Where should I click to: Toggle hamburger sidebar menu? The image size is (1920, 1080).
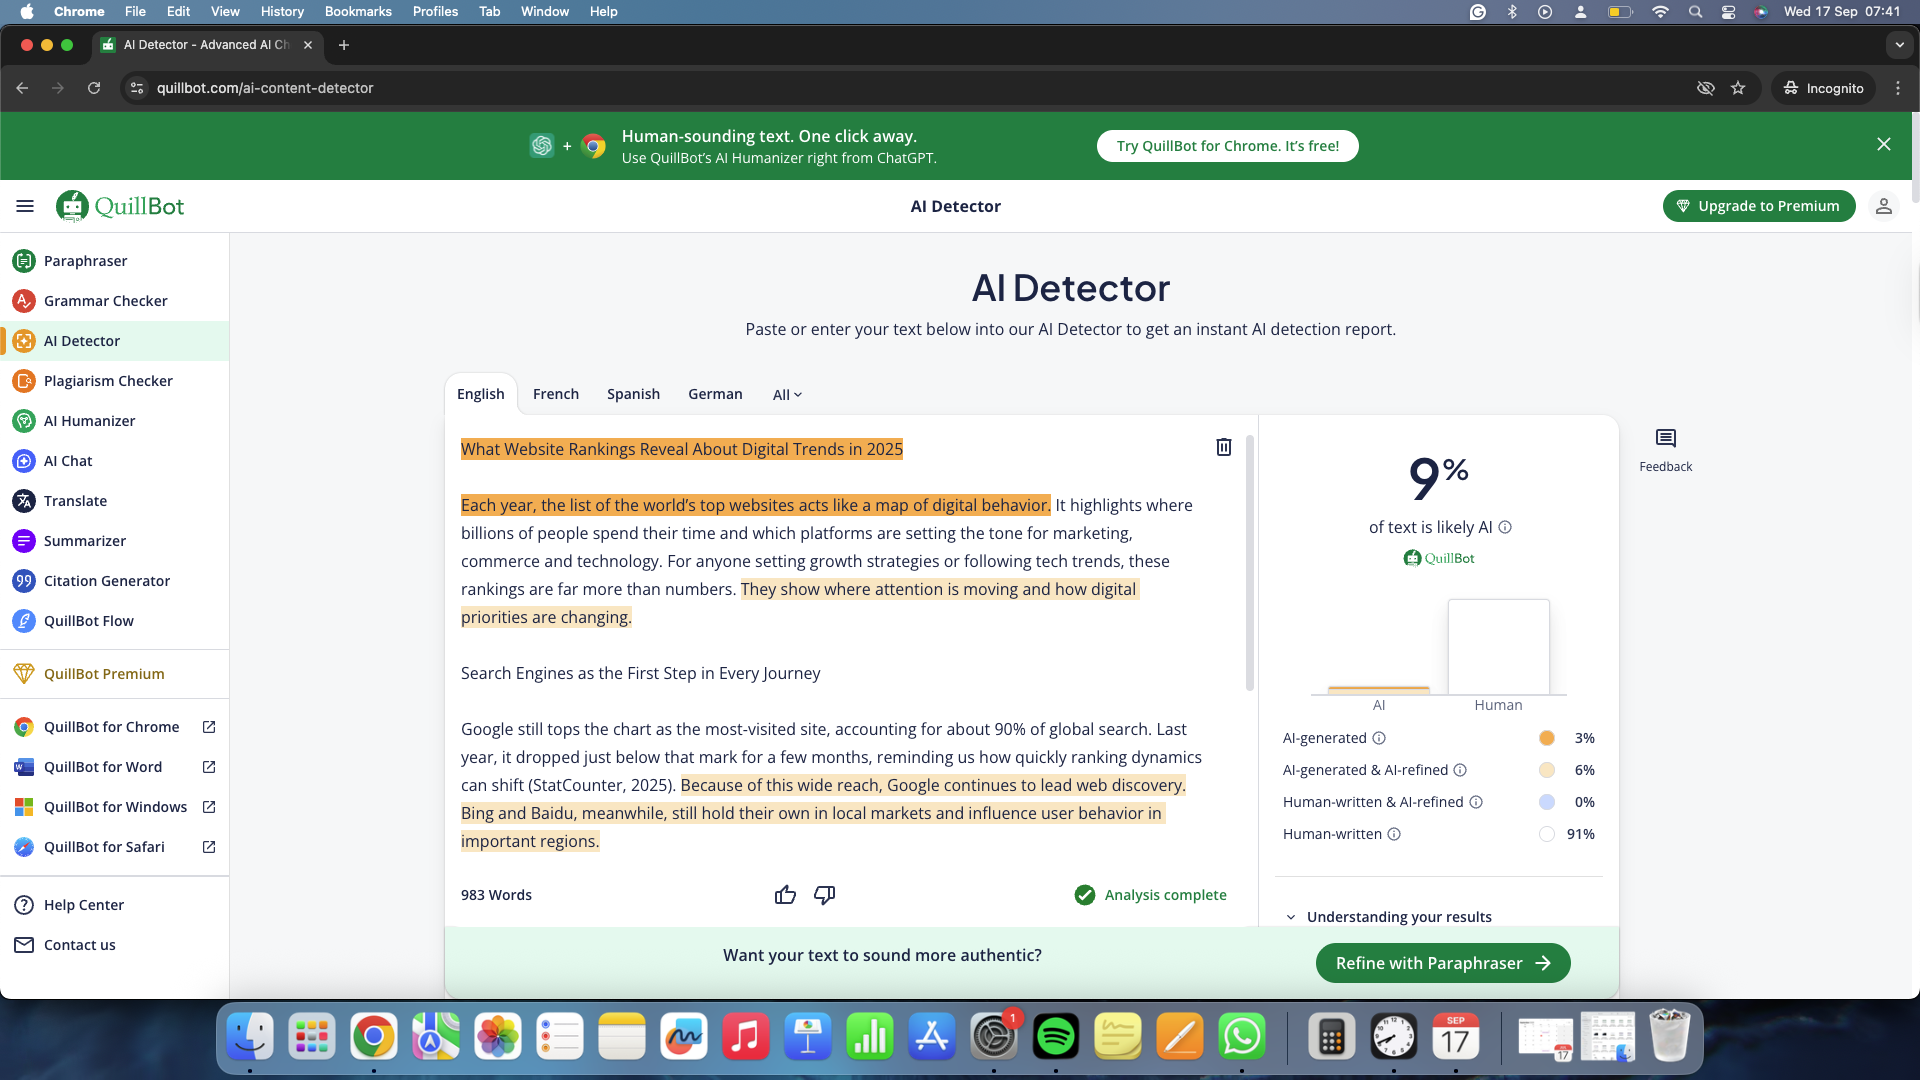[25, 206]
